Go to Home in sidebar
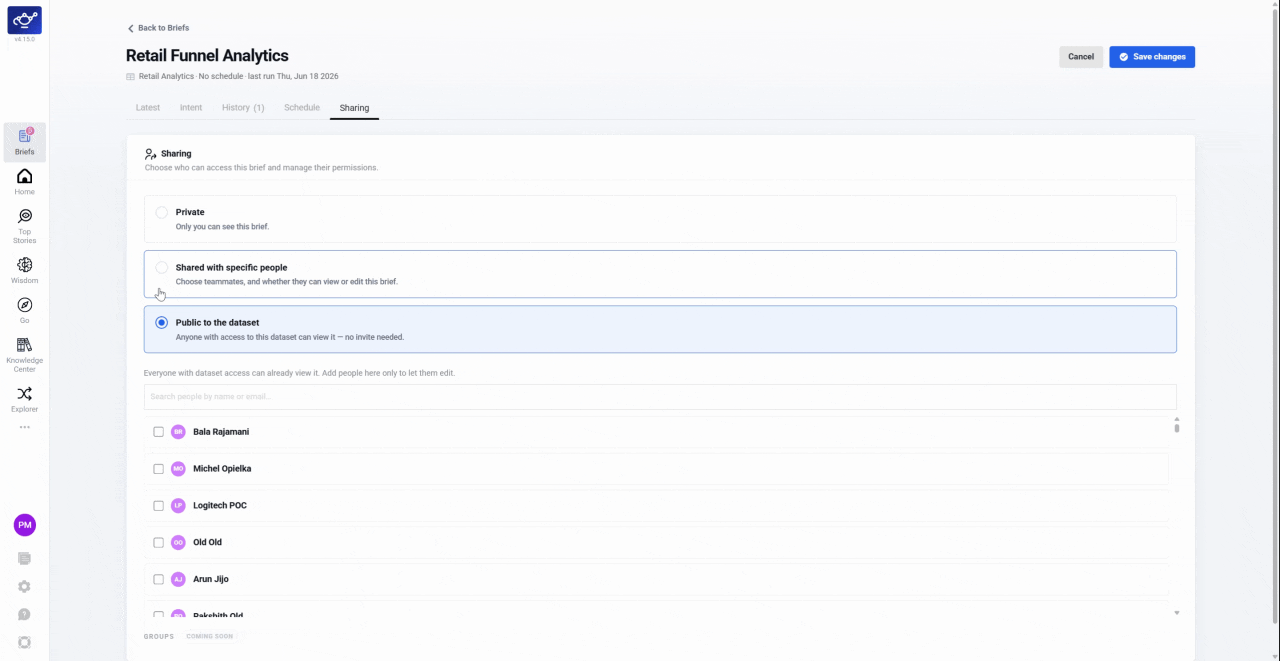Screen dimensions: 1280x661 (24, 182)
